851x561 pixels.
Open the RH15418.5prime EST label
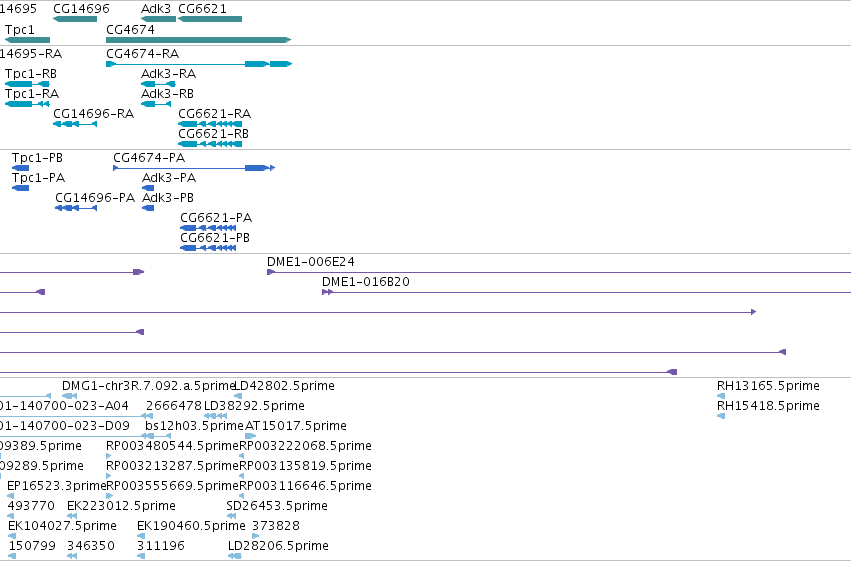point(768,406)
